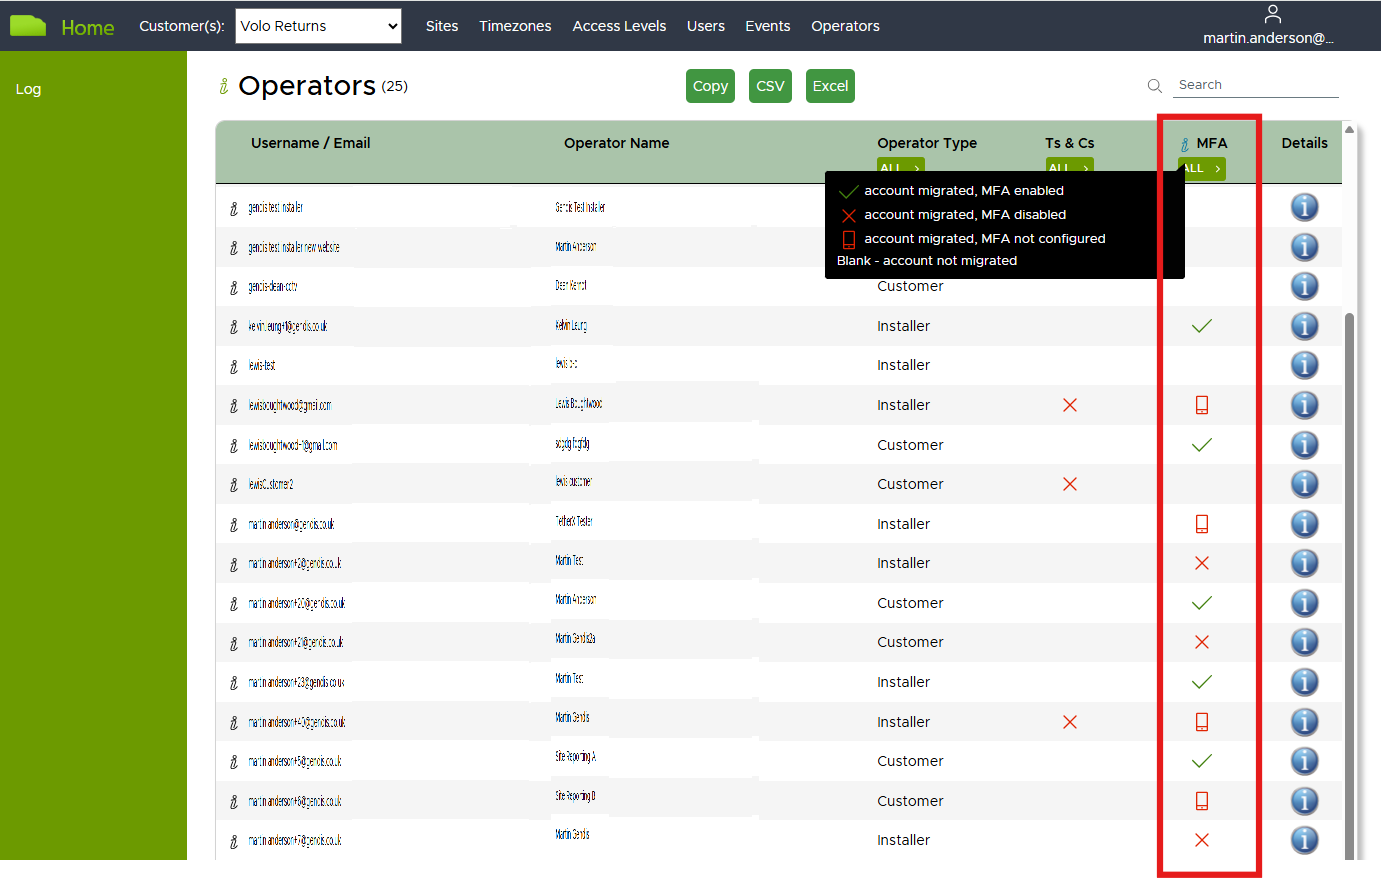Viewport: 1381px width, 879px height.
Task: Open the ALL filter under Operator Type
Action: 900,168
